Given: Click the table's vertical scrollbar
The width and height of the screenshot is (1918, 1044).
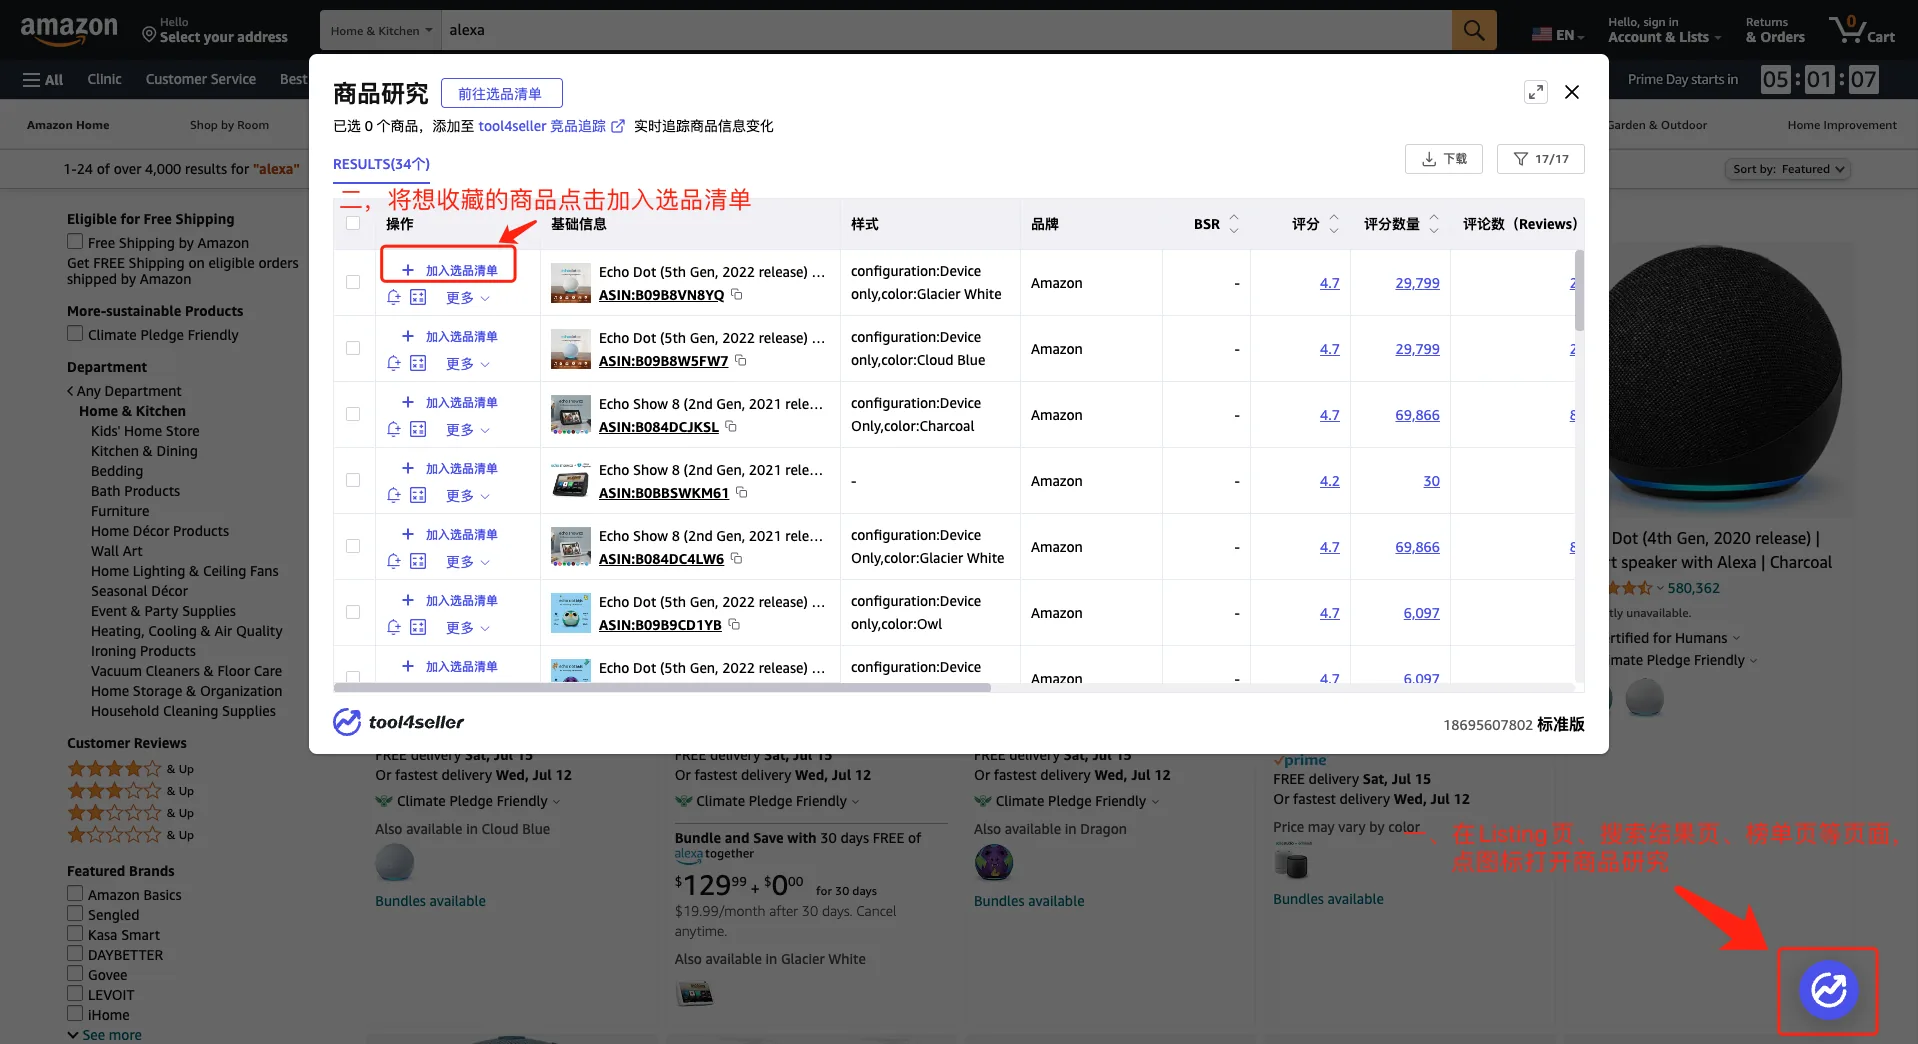Looking at the screenshot, I should [x=1579, y=290].
